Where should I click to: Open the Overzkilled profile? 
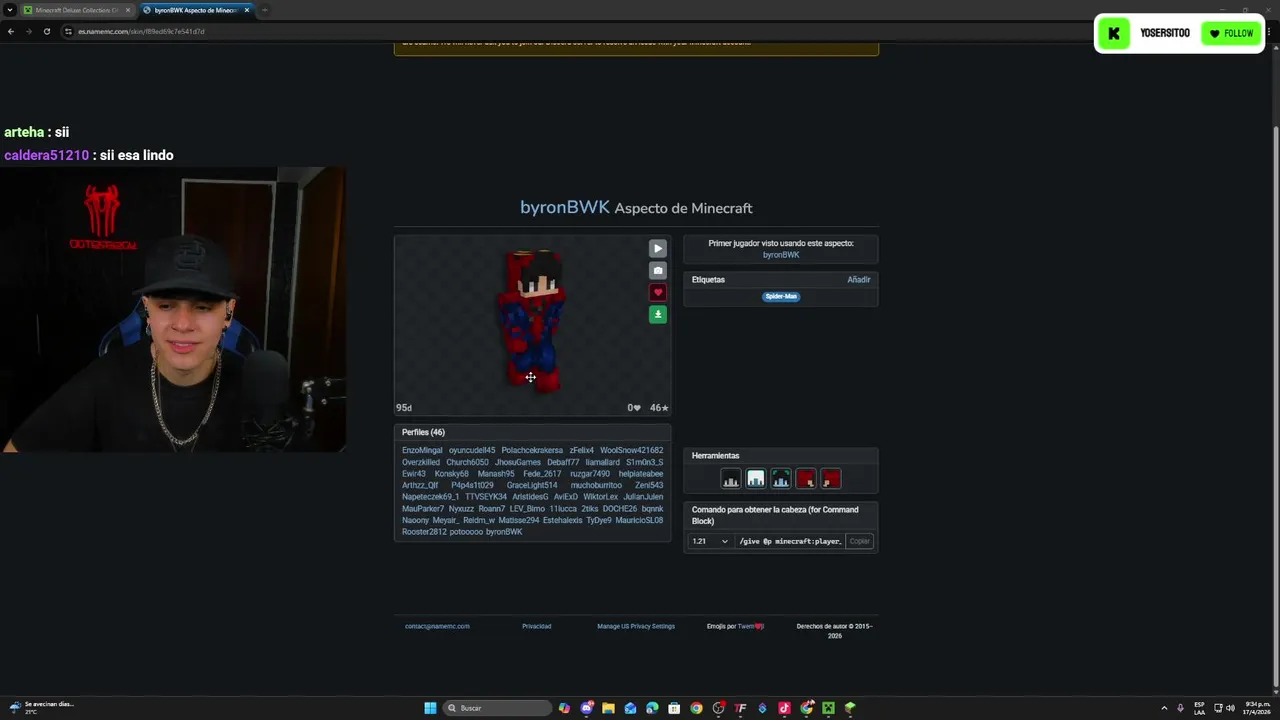[x=421, y=462]
